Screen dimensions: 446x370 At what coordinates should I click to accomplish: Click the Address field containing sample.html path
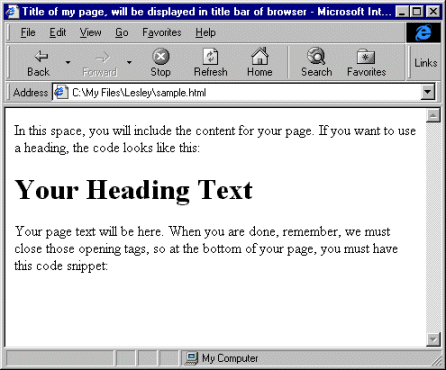pos(245,92)
